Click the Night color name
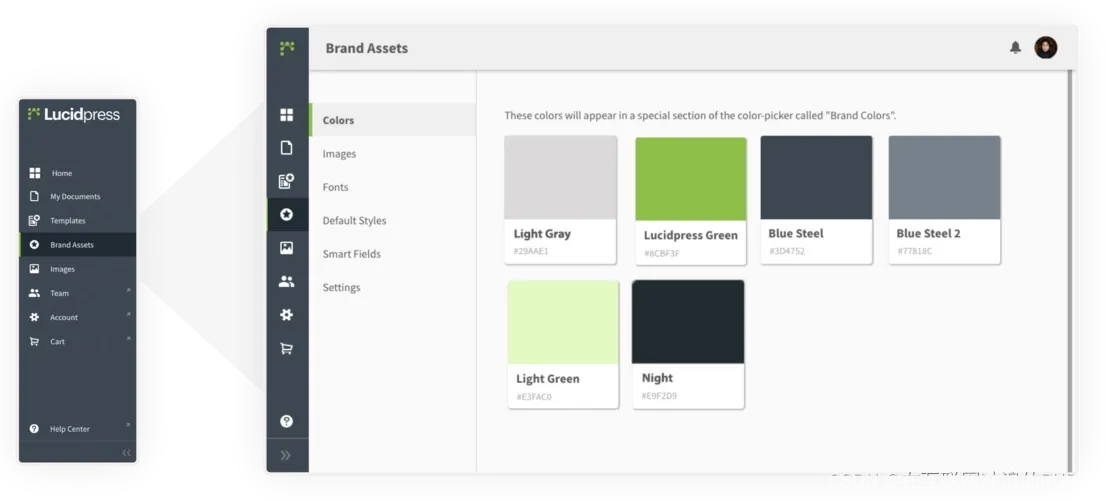The height and width of the screenshot is (500, 1105). pyautogui.click(x=658, y=378)
